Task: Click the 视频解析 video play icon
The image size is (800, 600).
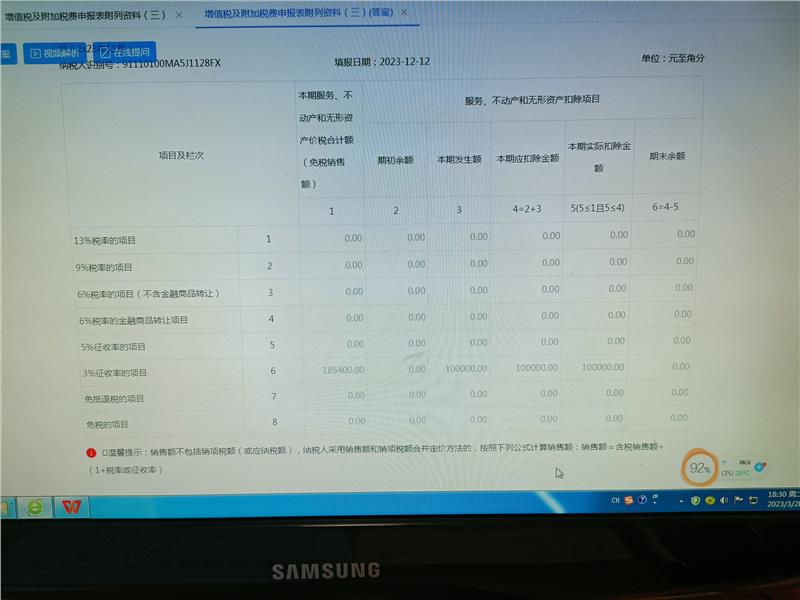Action: [35, 53]
